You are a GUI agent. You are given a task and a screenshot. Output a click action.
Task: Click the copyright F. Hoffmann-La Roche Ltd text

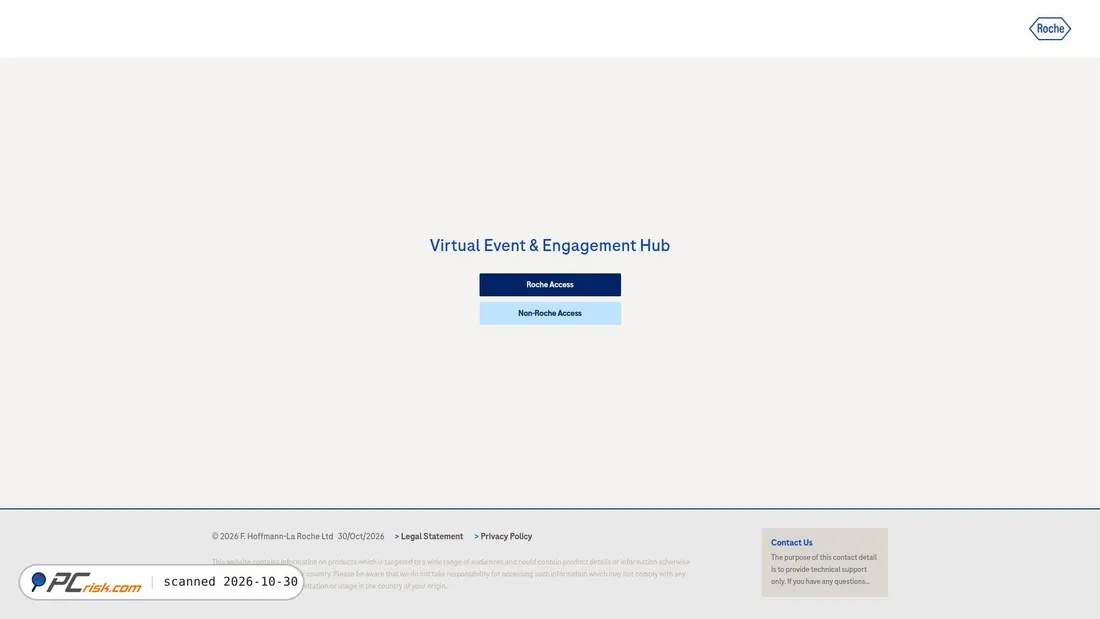pos(272,536)
